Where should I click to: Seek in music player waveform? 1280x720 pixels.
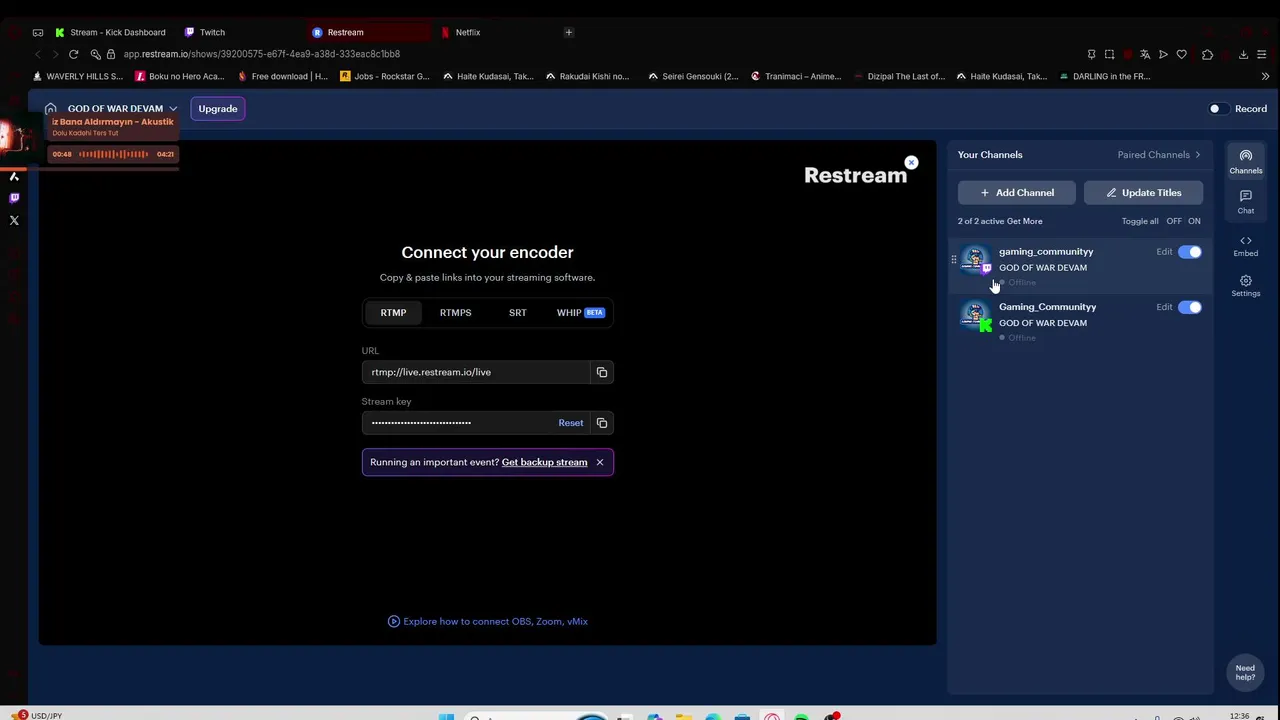coord(113,154)
